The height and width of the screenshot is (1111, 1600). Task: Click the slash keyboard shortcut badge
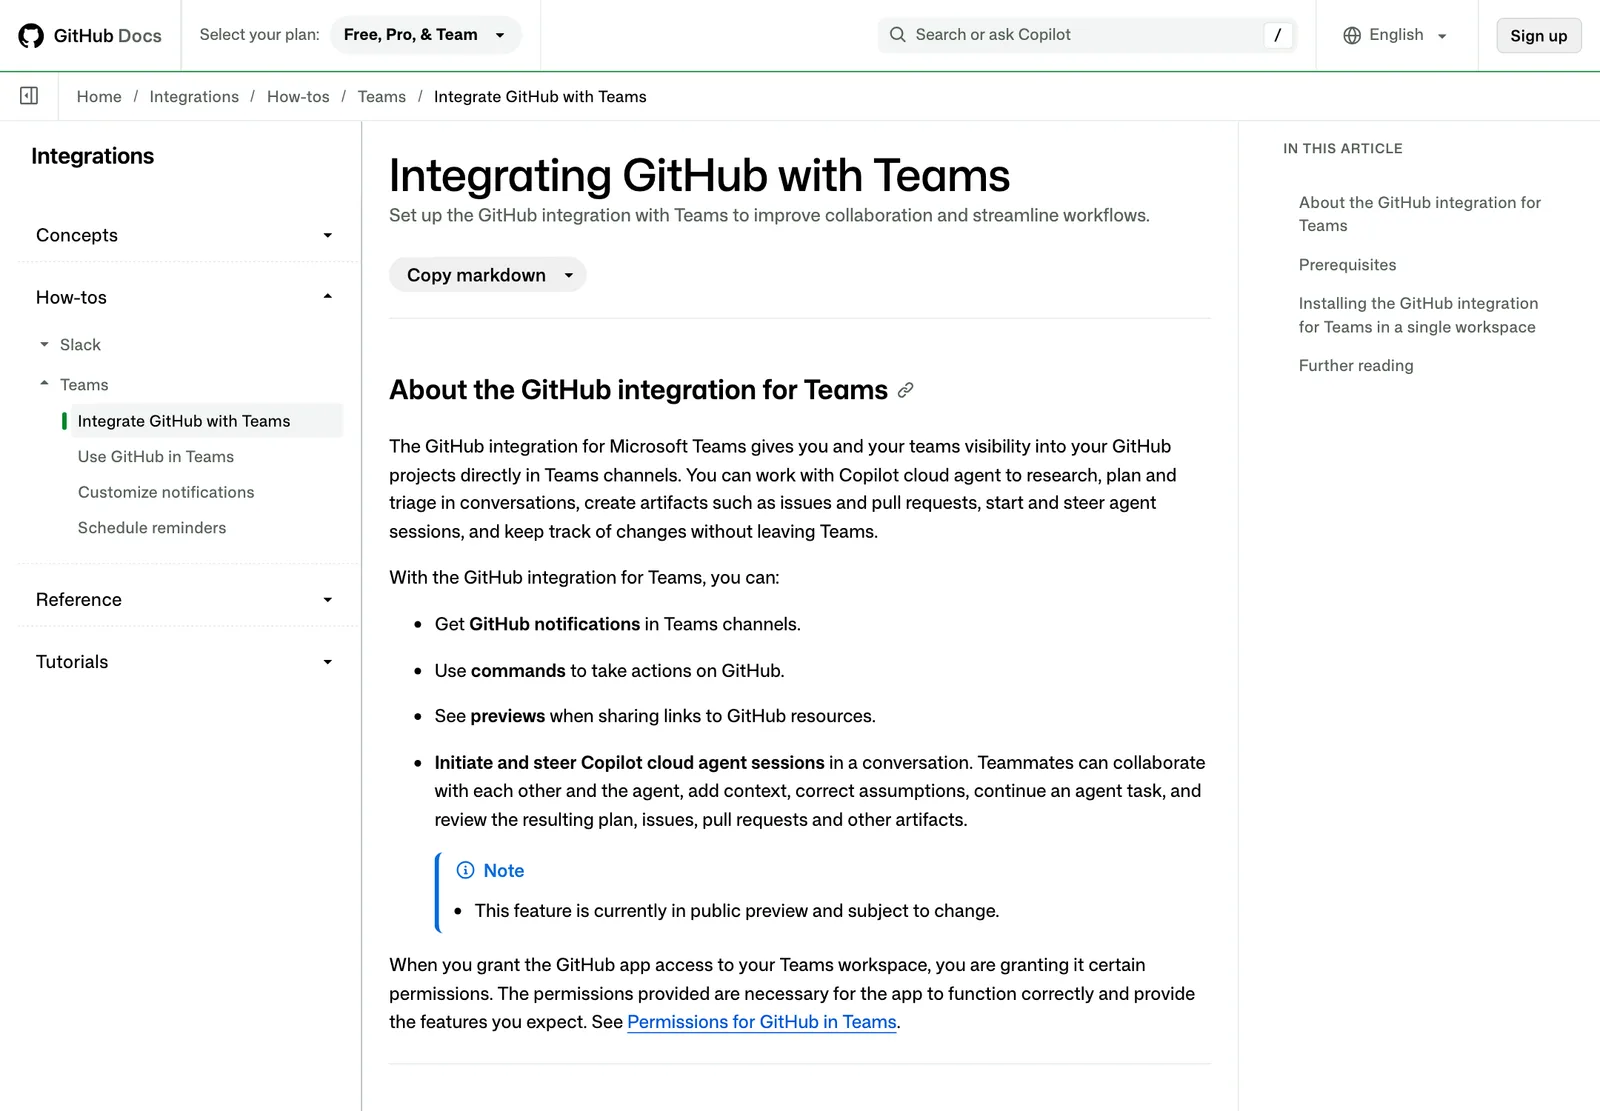click(1277, 35)
